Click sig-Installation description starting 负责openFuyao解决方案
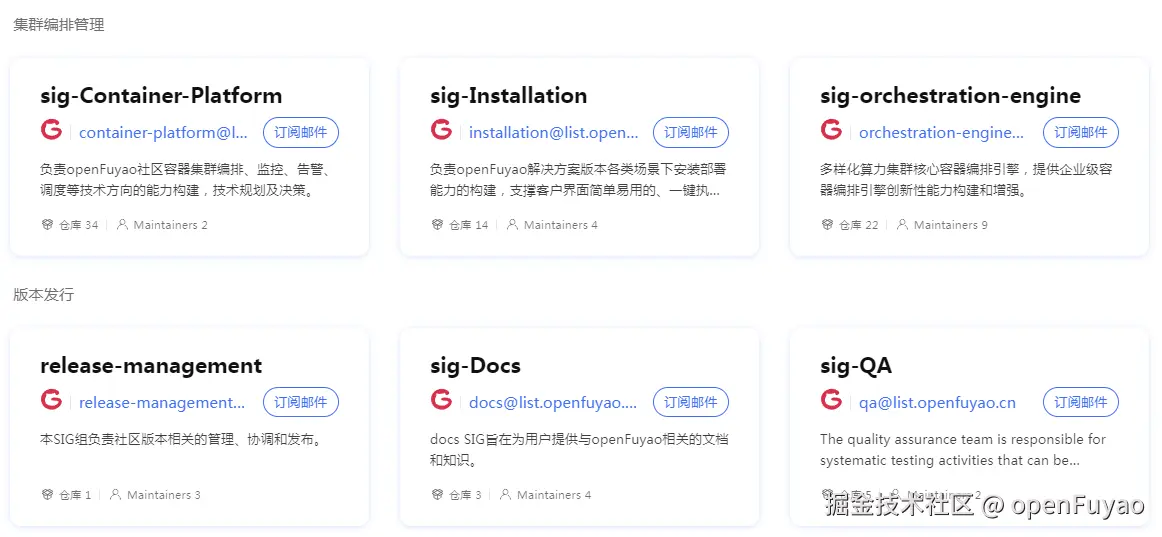The image size is (1162, 537). coord(576,180)
